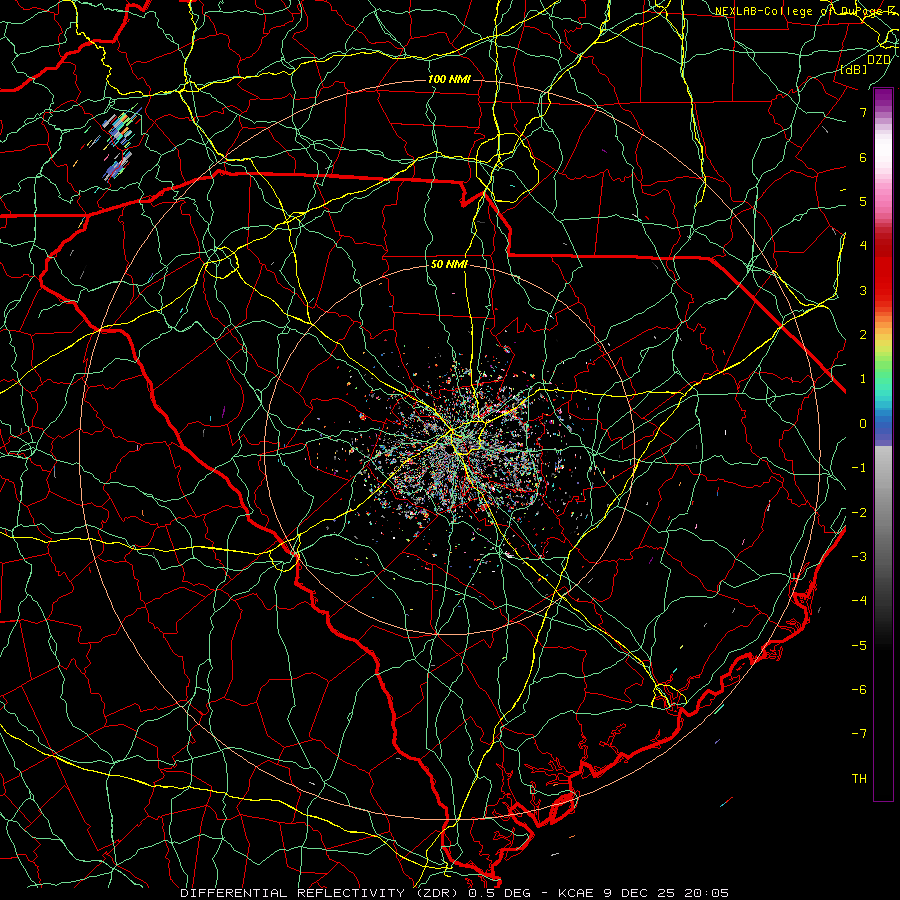The image size is (900, 900).
Task: Select the 4 value on the dB scale
Action: coord(863,246)
